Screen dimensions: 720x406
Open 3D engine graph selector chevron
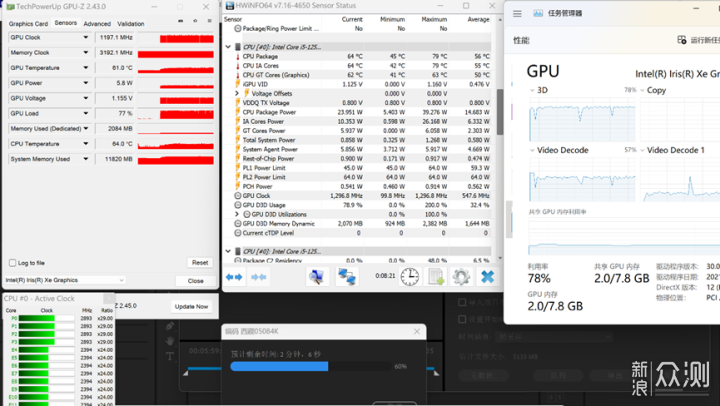click(532, 90)
